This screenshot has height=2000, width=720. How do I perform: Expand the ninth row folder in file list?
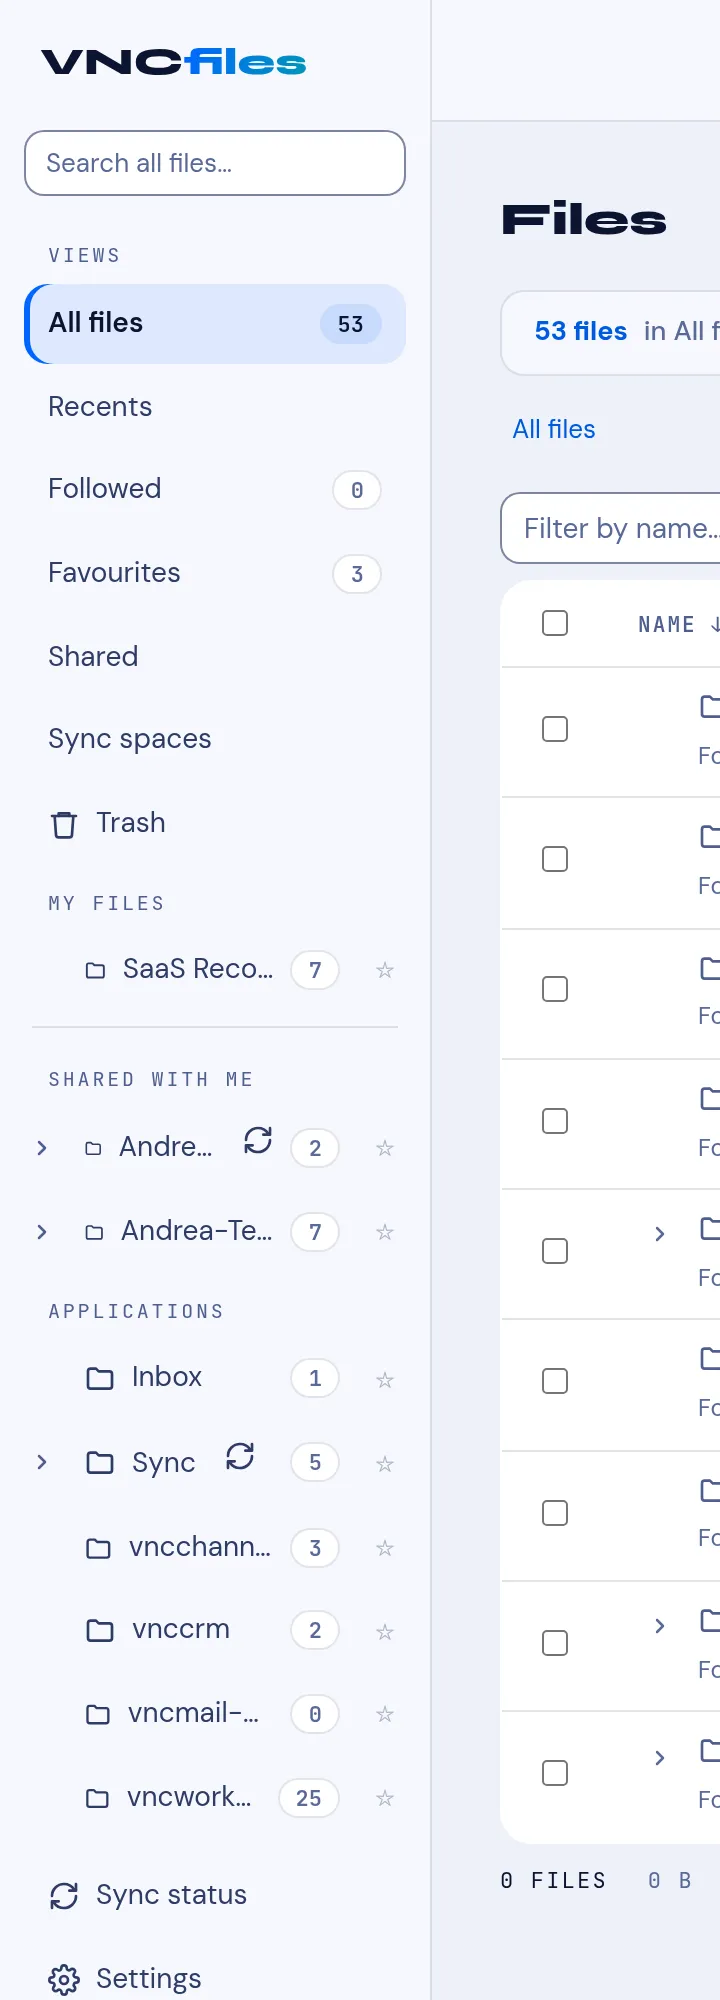(659, 1758)
